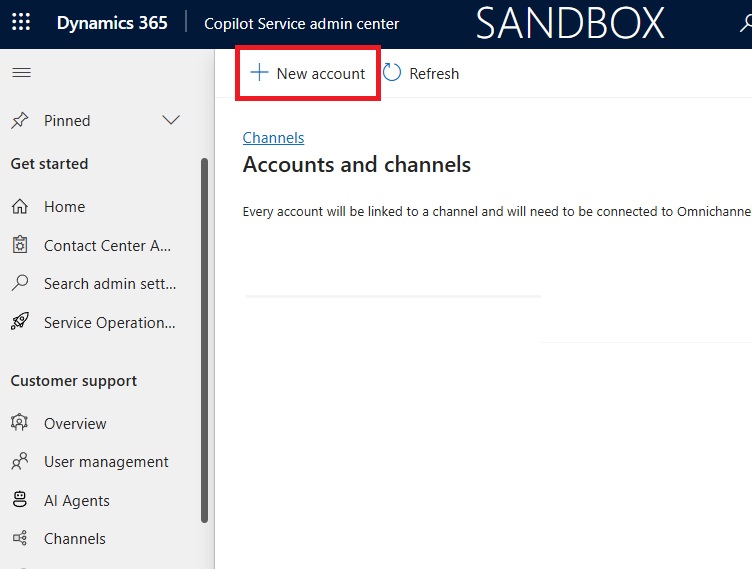This screenshot has height=569, width=752.
Task: Click the Refresh button label
Action: point(434,74)
